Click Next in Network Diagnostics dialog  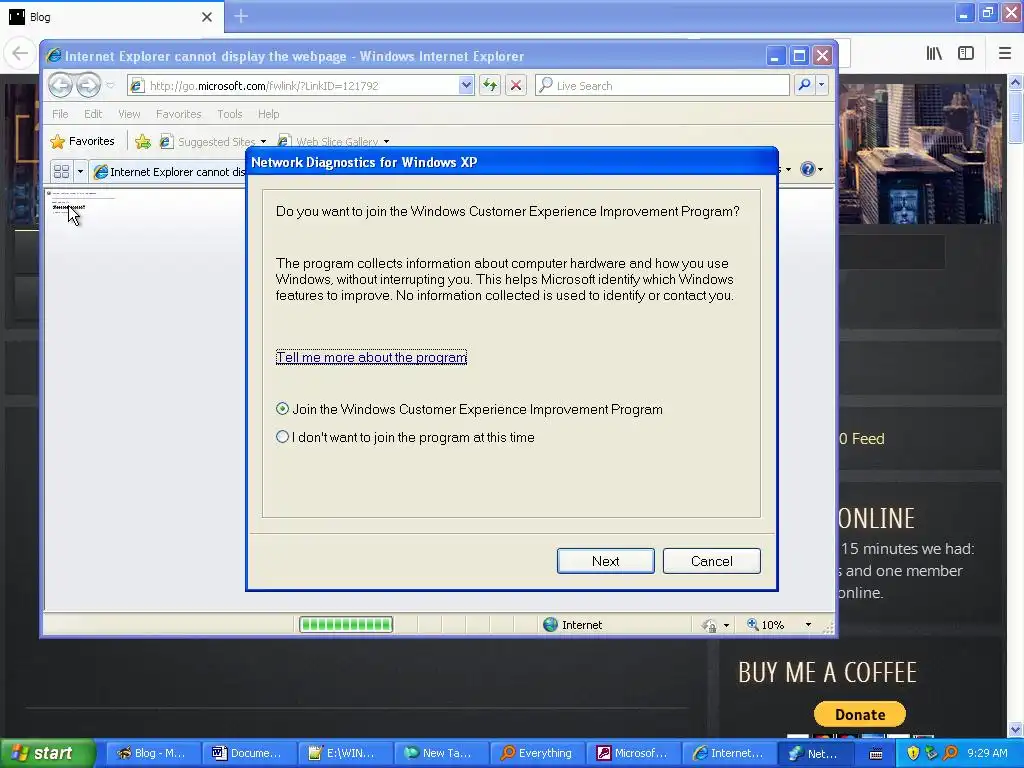[x=605, y=561]
